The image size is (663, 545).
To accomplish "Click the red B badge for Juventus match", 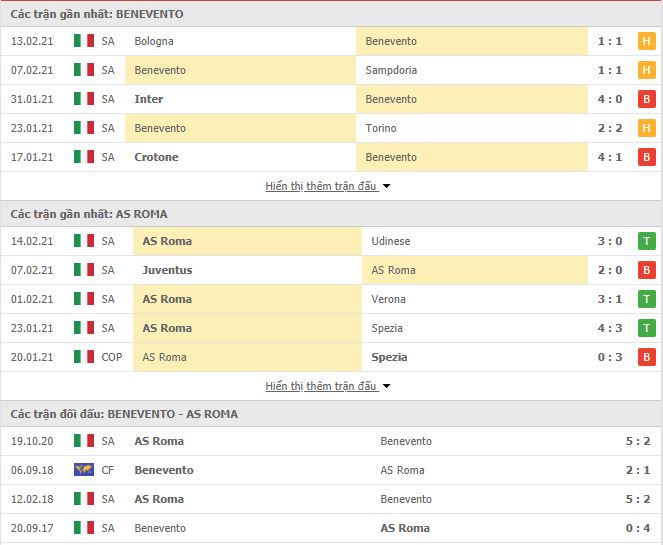I will [646, 270].
